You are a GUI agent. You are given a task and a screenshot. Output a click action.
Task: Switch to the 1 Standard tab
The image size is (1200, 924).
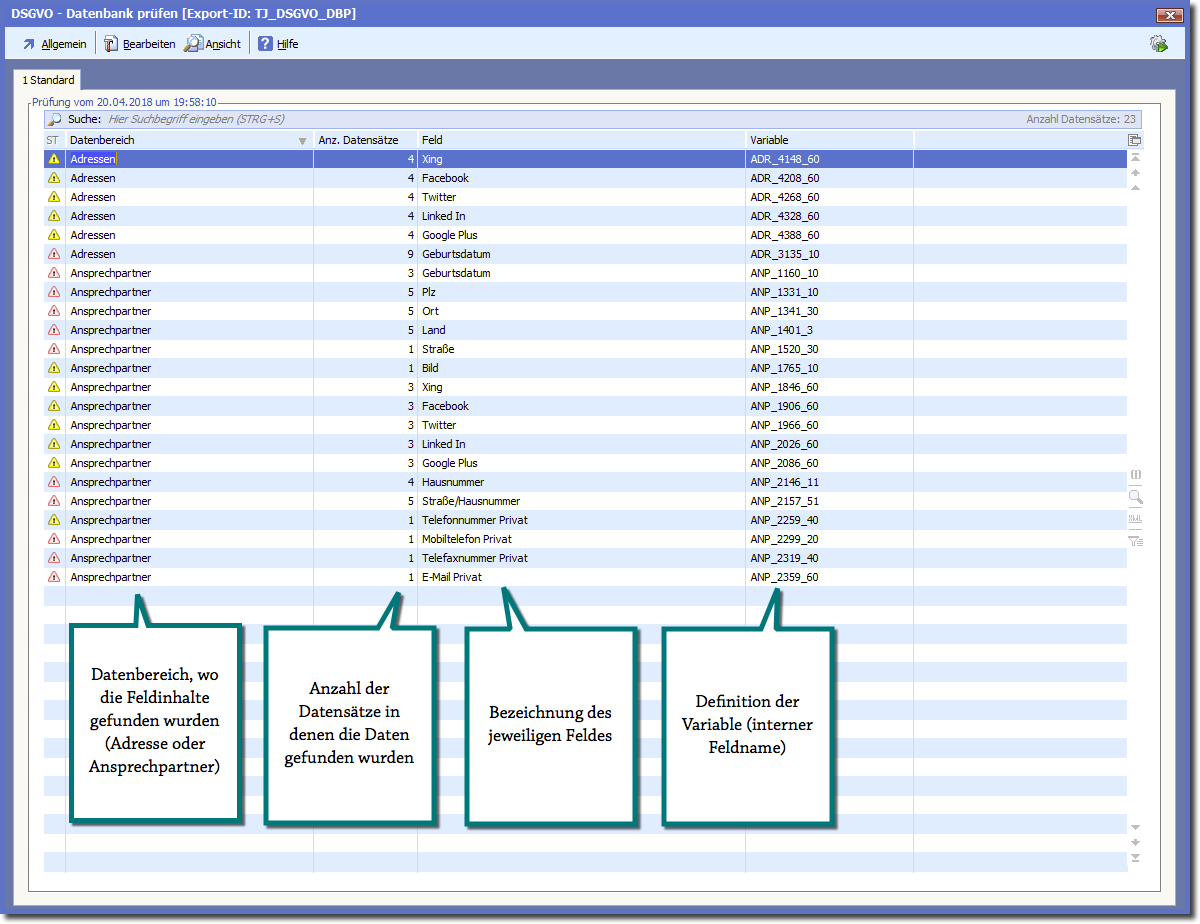pyautogui.click(x=48, y=80)
